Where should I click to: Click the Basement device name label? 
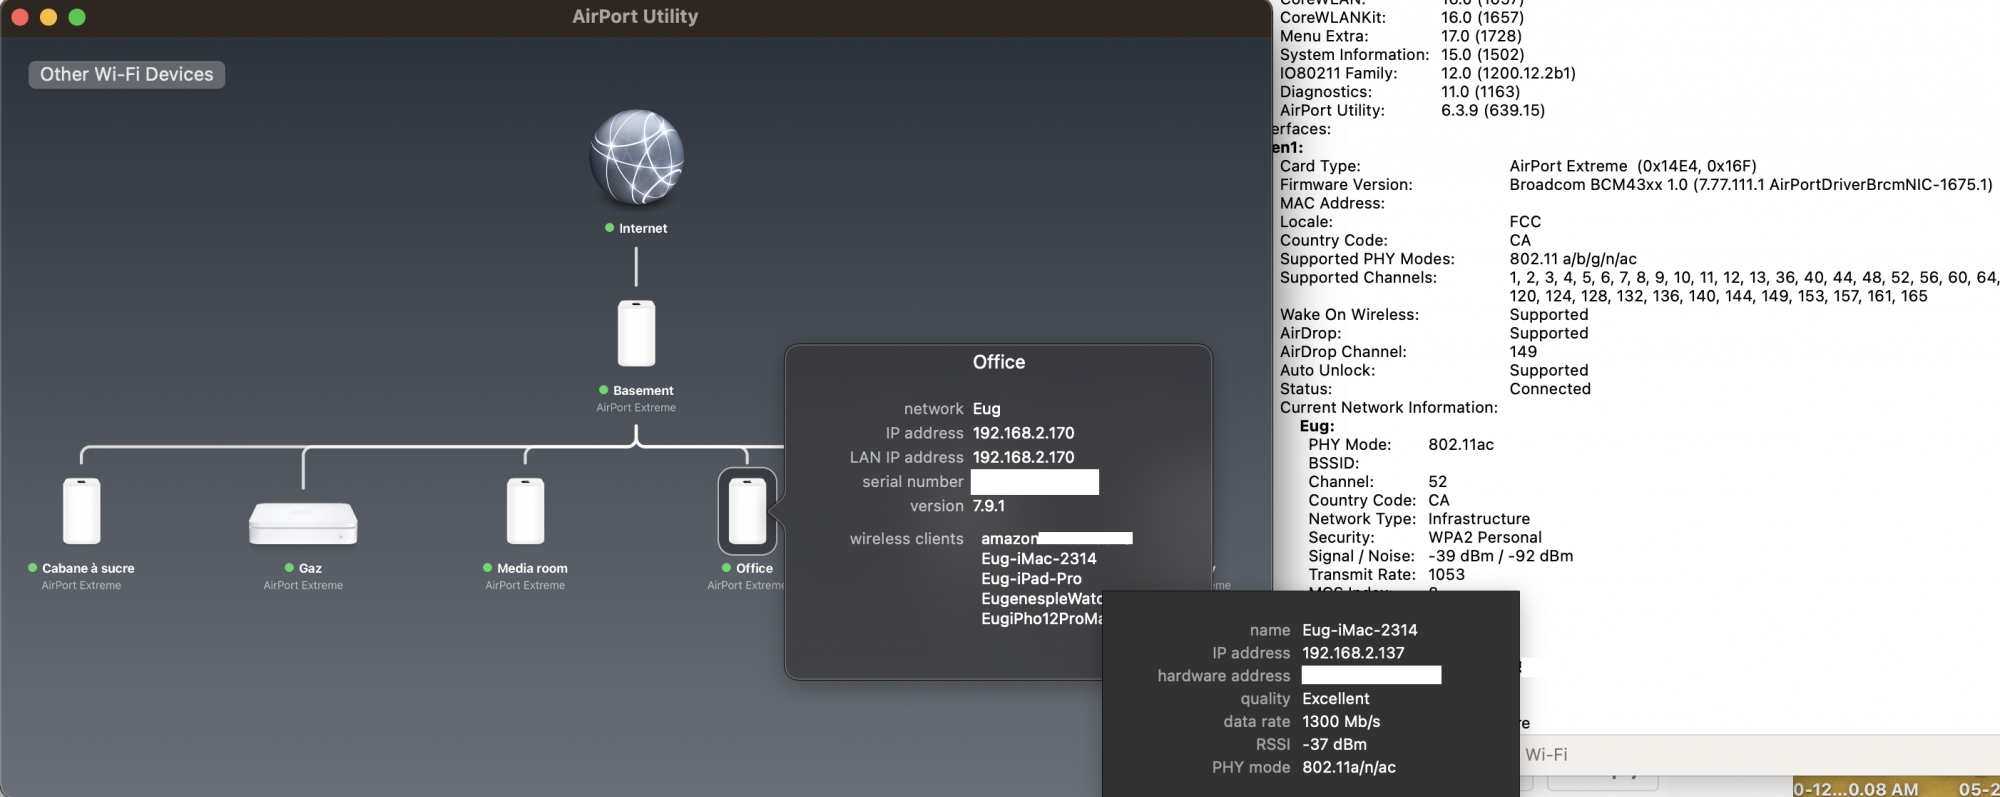pos(643,390)
